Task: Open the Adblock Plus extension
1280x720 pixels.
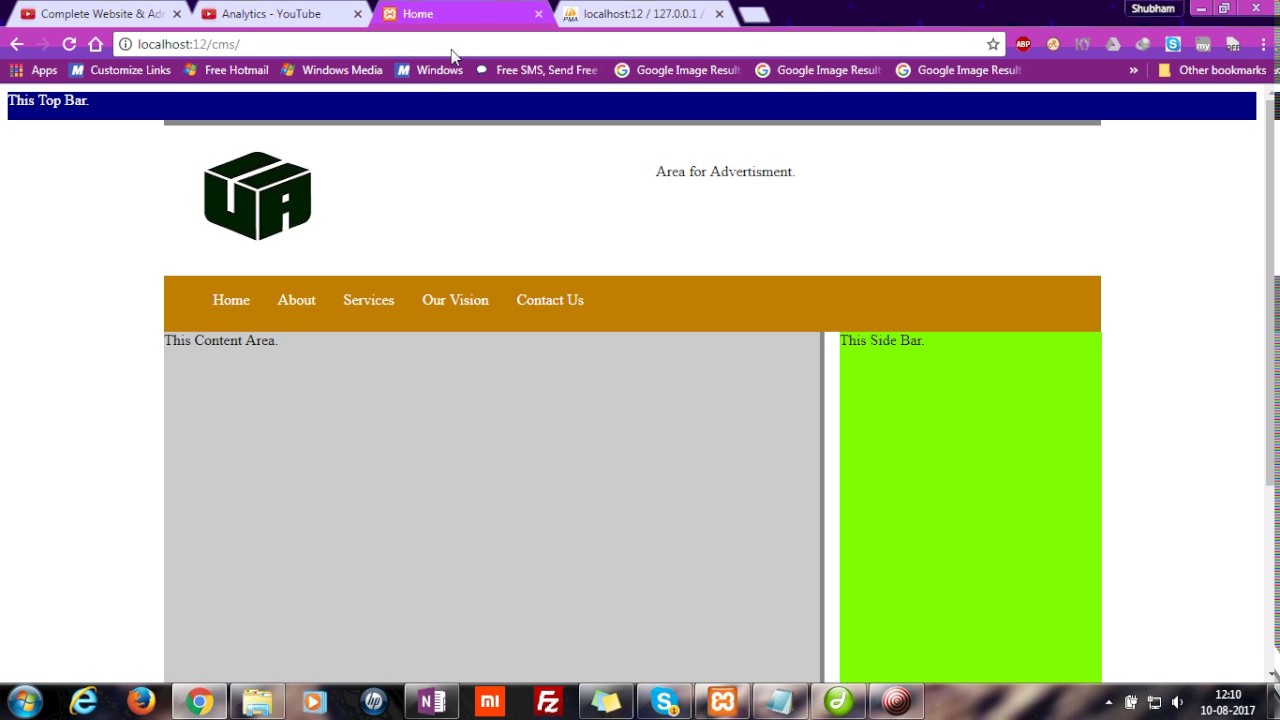Action: 1023,44
